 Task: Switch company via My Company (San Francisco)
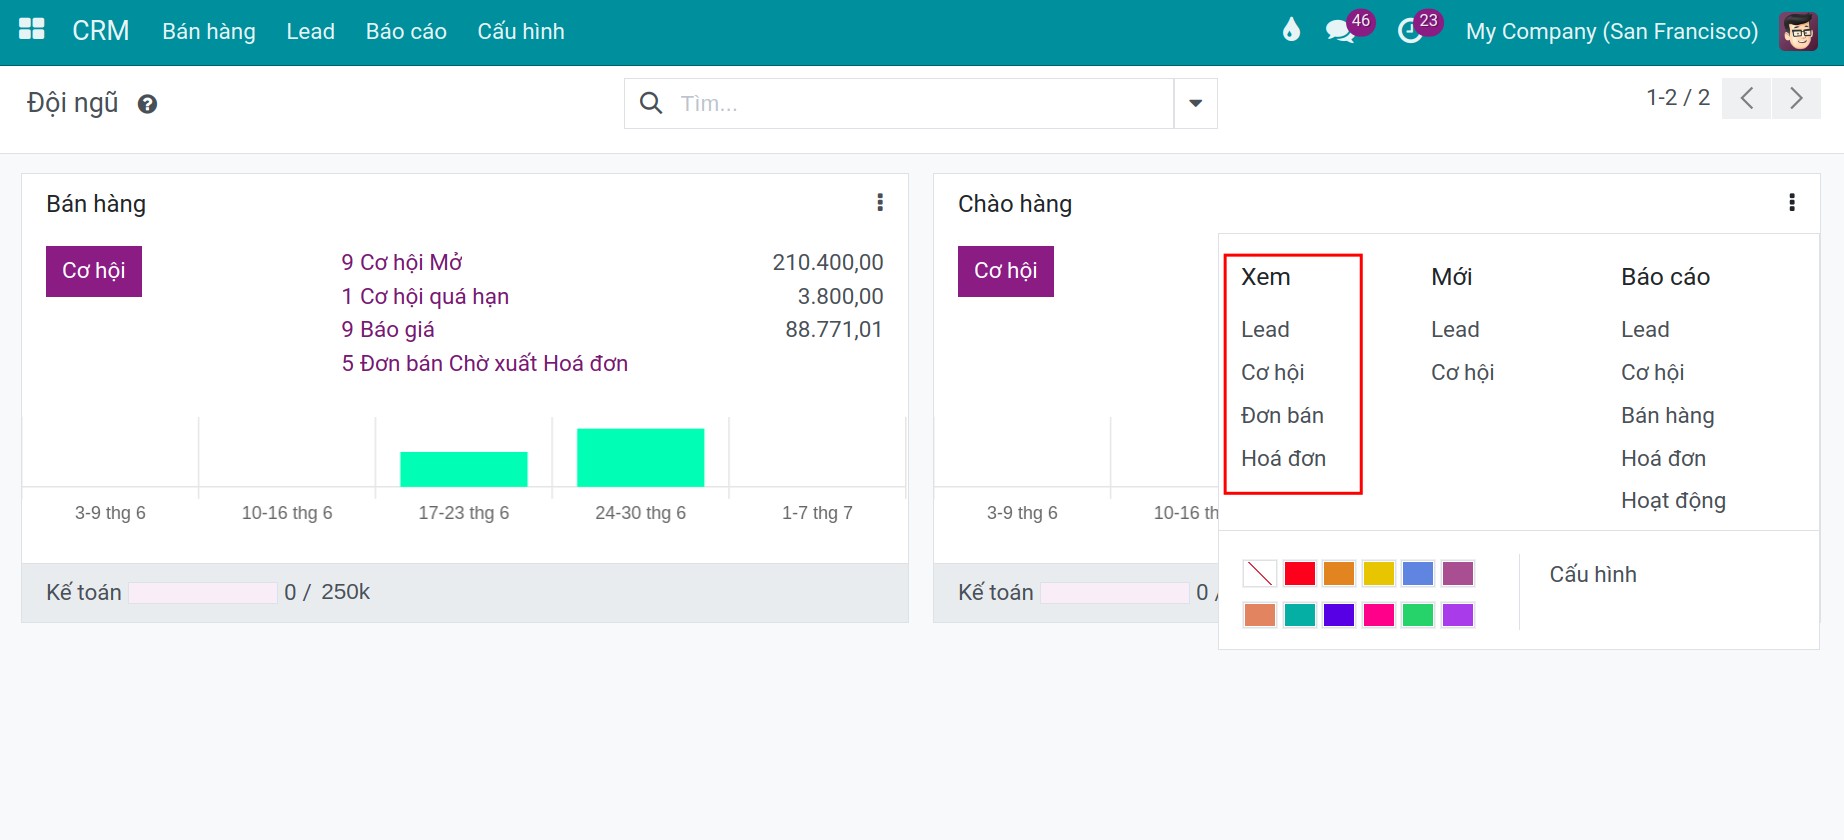coord(1612,31)
